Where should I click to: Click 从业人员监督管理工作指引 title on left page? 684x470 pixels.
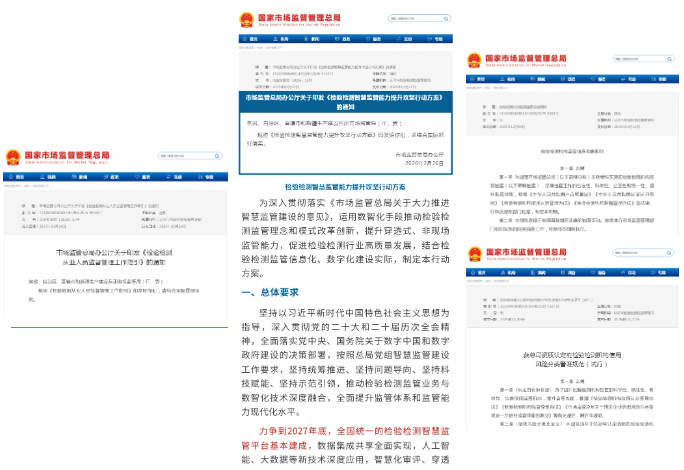114,262
